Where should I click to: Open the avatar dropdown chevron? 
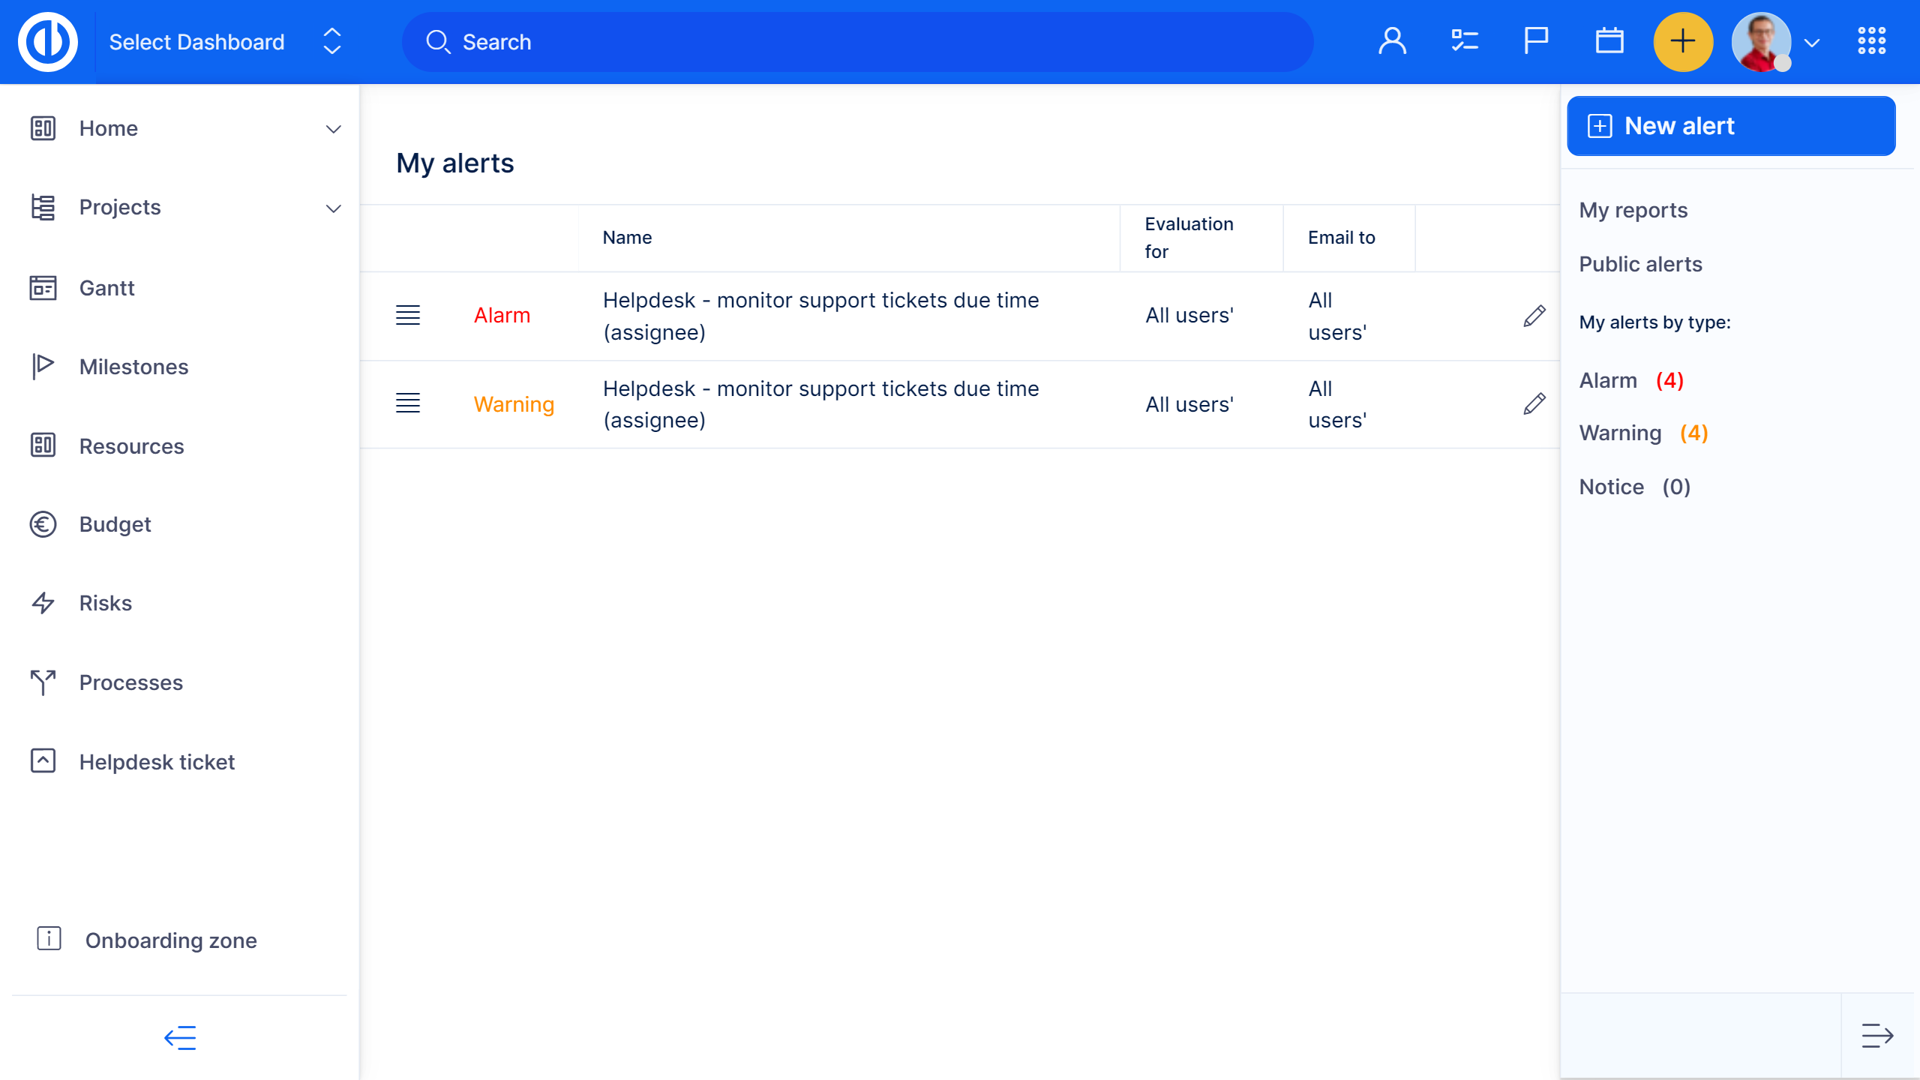click(1812, 44)
